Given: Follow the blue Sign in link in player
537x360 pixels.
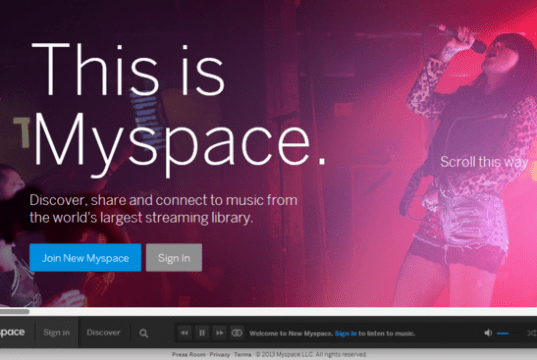Looking at the screenshot, I should tap(346, 333).
